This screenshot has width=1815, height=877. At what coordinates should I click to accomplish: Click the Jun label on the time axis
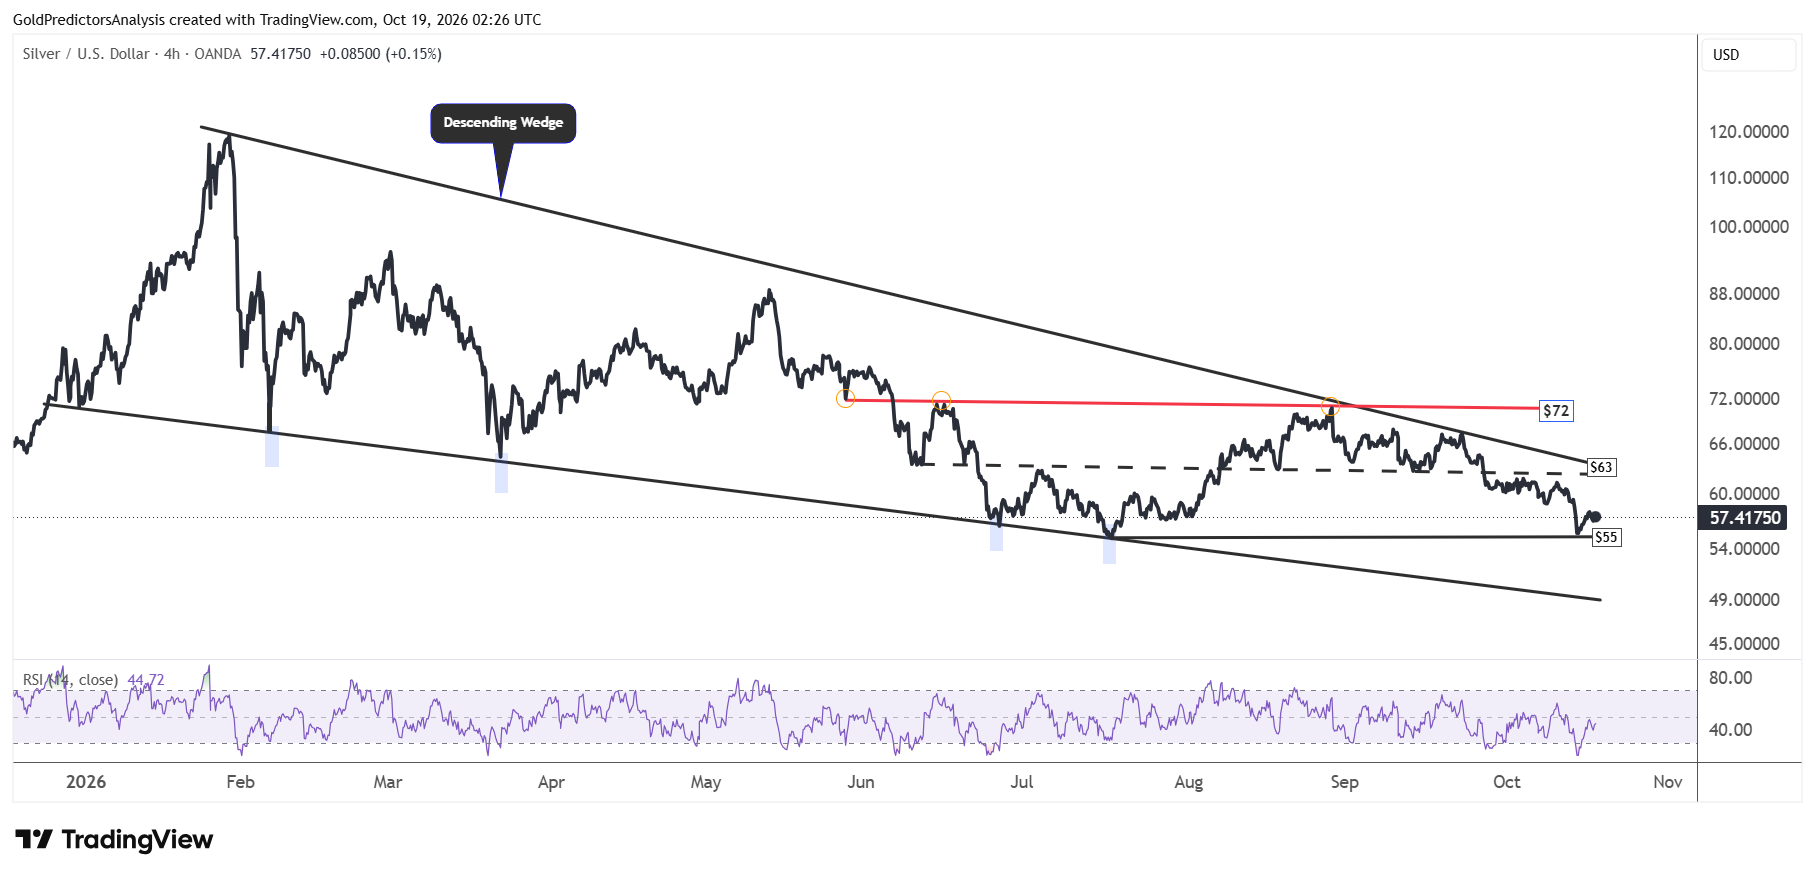[861, 782]
